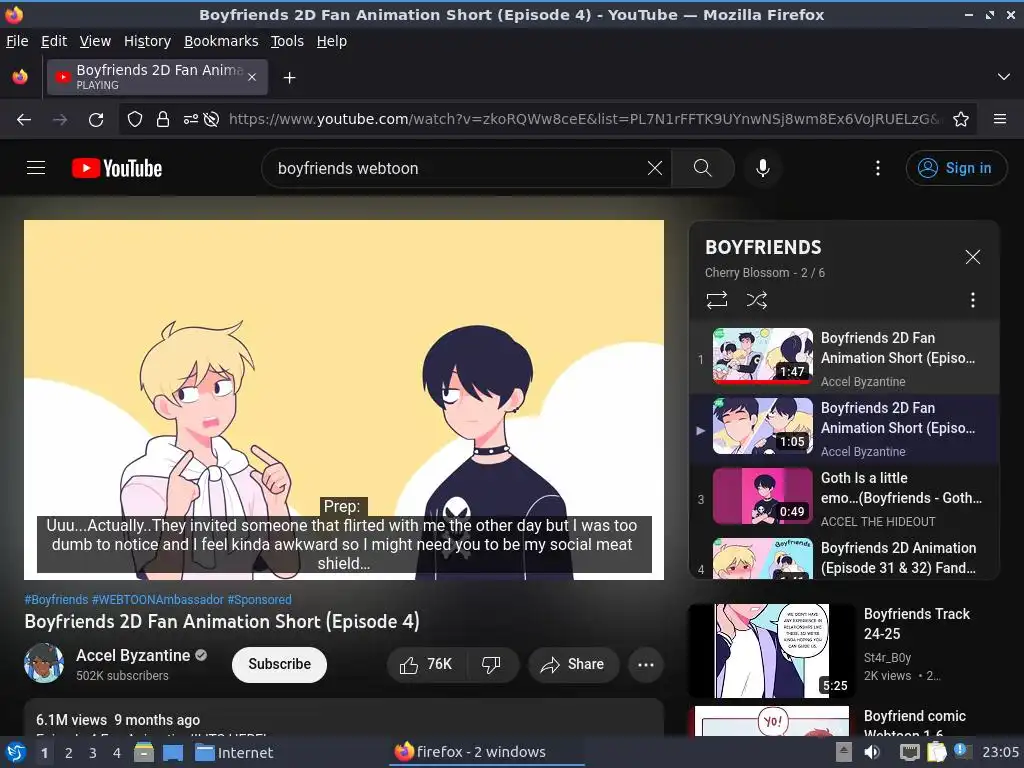Image resolution: width=1024 pixels, height=768 pixels.
Task: Open the #Boyfriends hashtag
Action: pyautogui.click(x=56, y=600)
